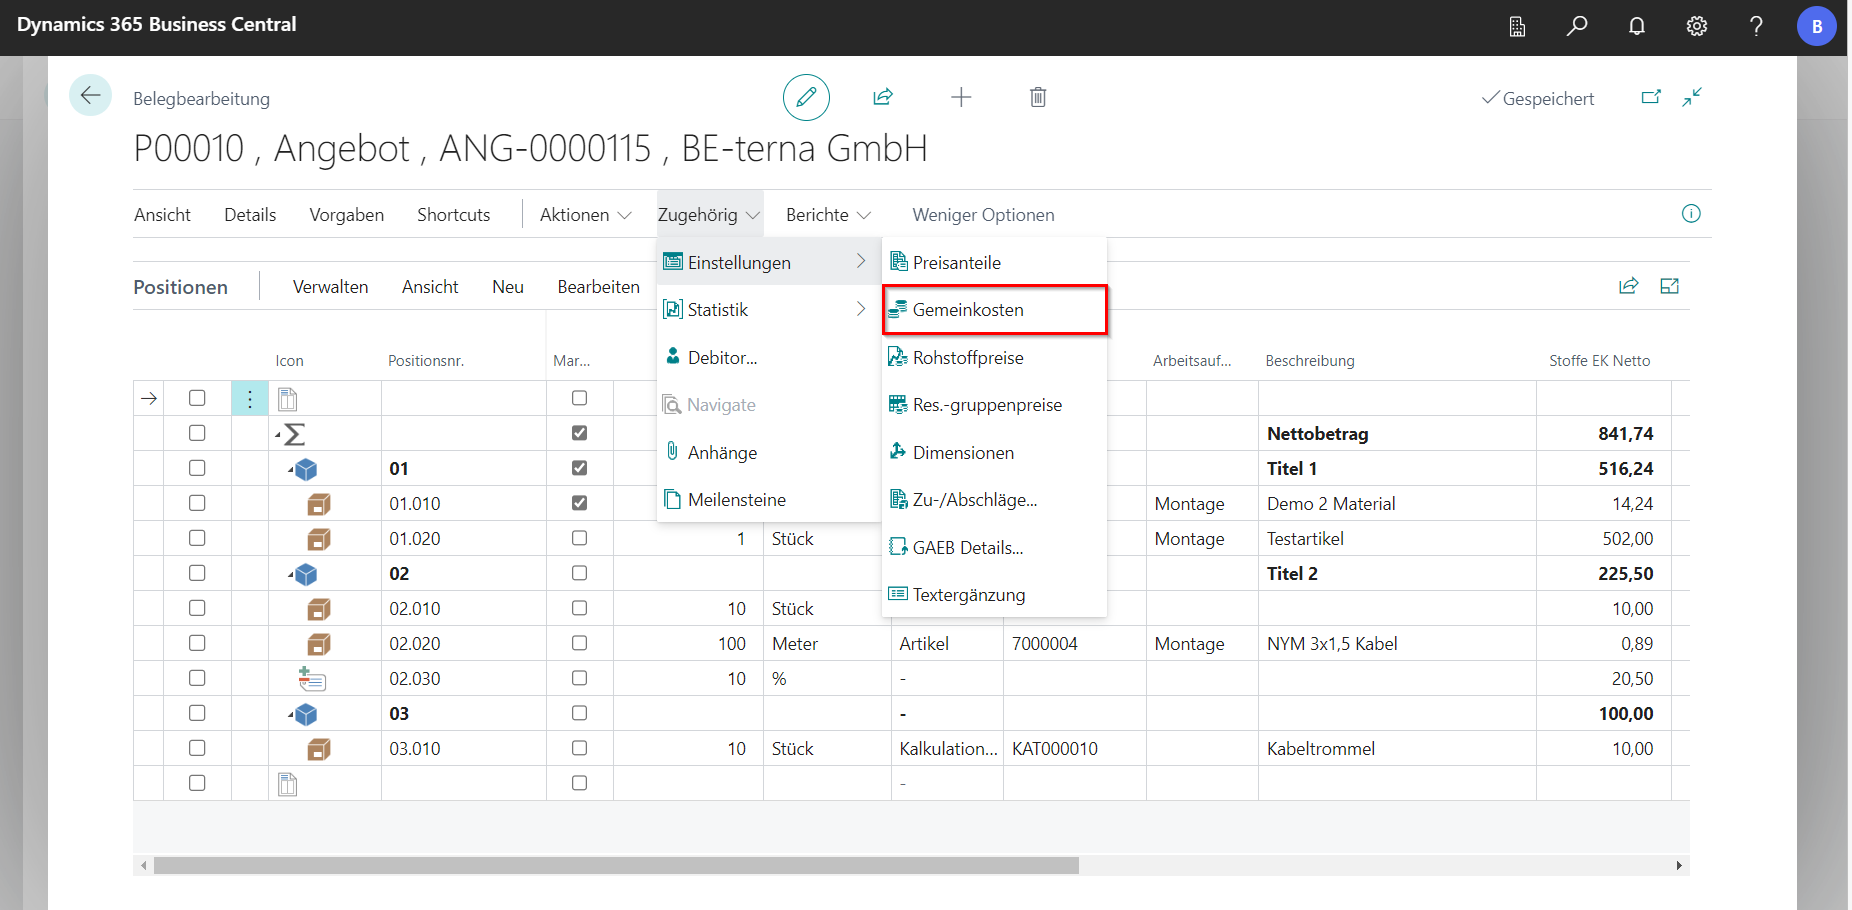
Task: Click the surcharge icon of row 02.030
Action: [x=312, y=679]
